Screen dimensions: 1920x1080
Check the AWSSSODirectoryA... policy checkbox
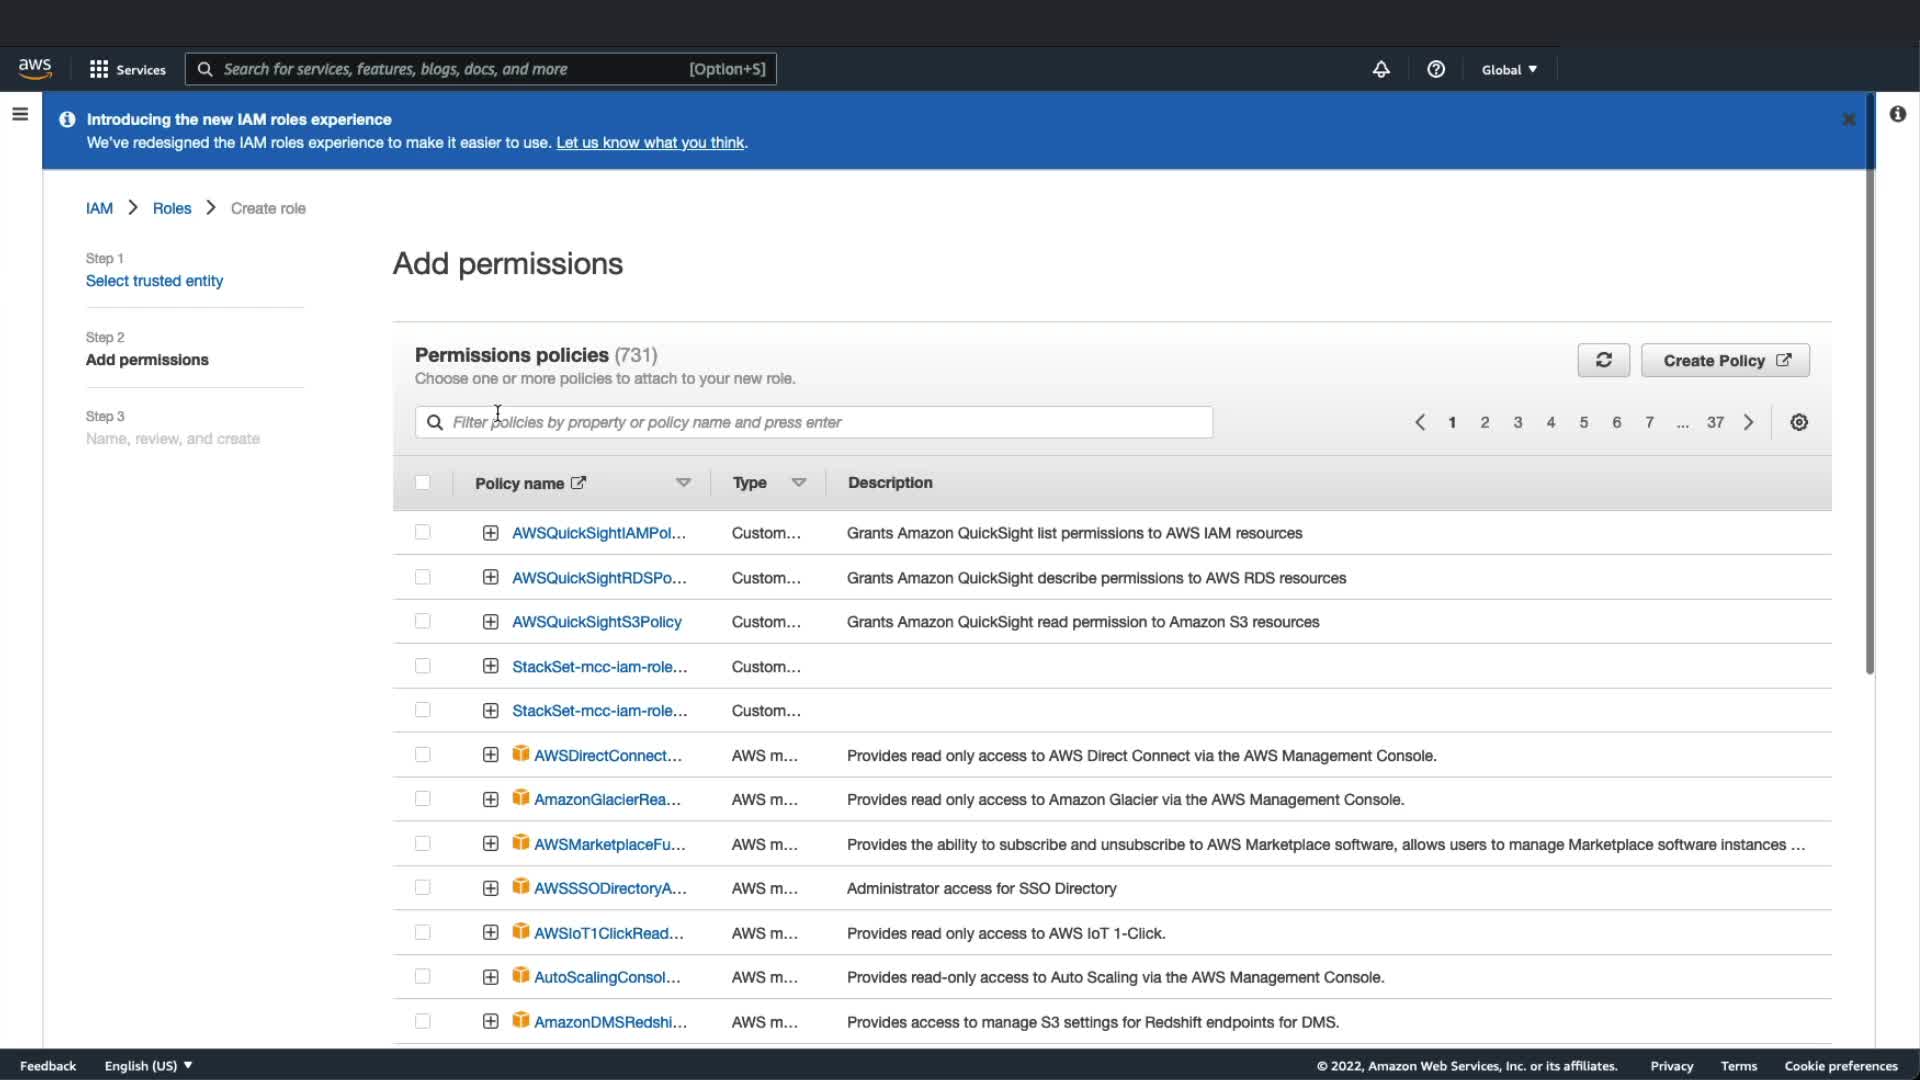(x=422, y=887)
